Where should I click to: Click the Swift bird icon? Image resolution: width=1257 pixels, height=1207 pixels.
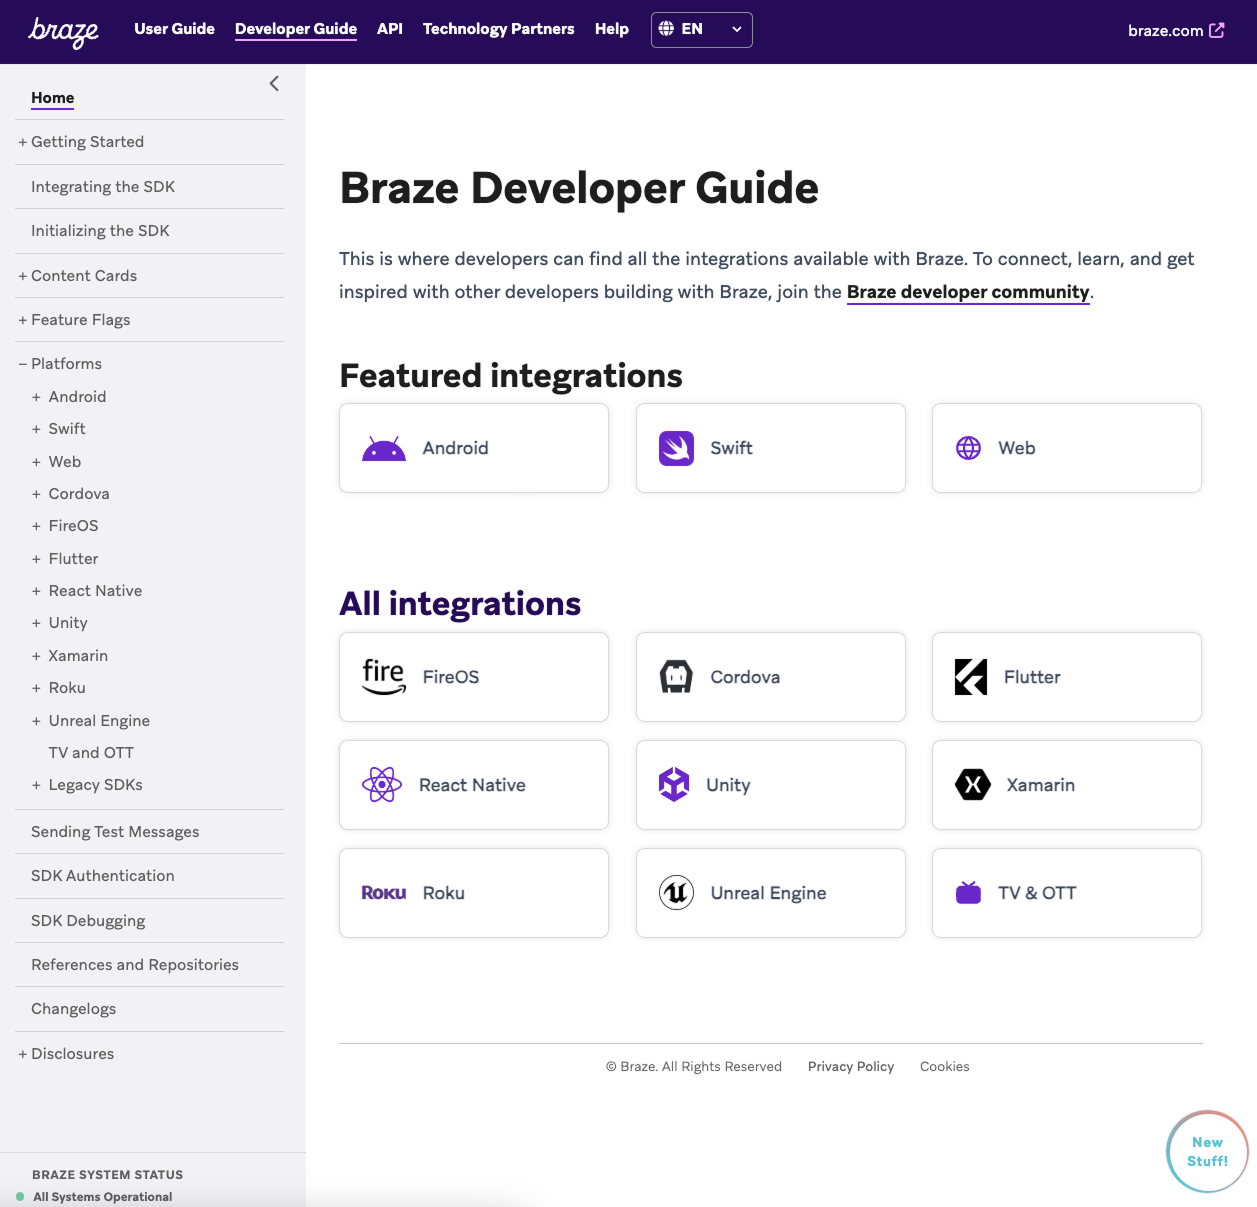pos(677,448)
